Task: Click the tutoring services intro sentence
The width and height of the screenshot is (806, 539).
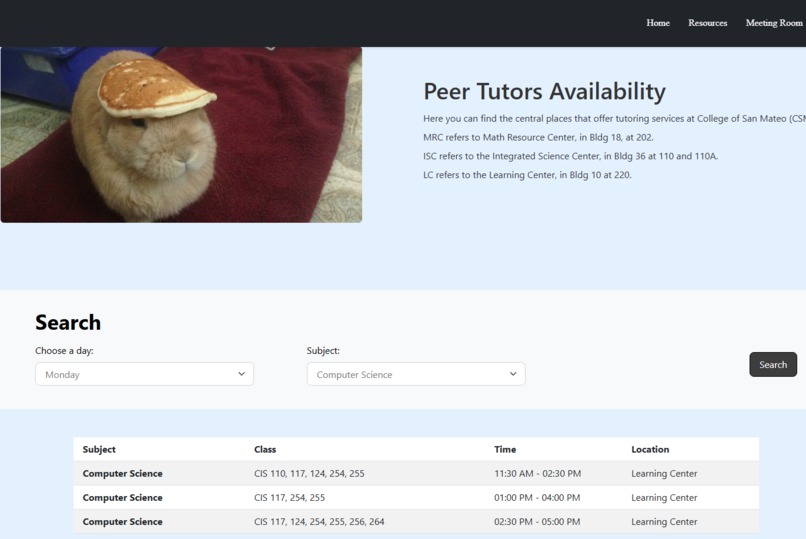Action: pyautogui.click(x=614, y=119)
